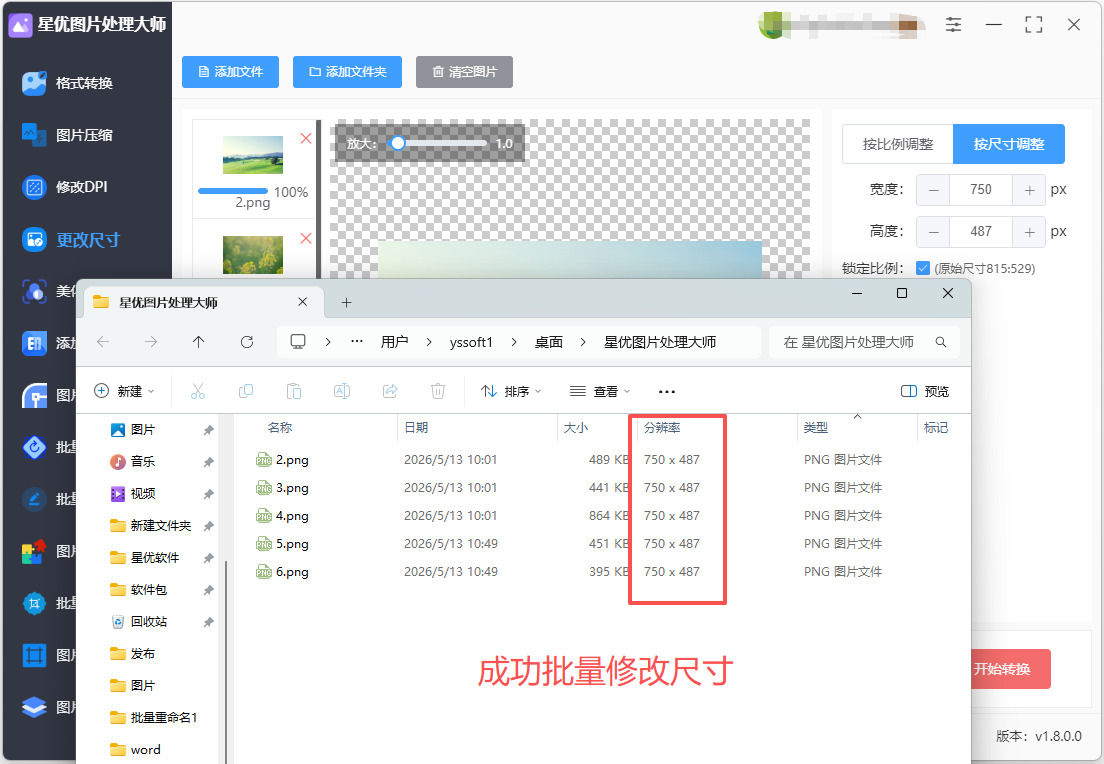The image size is (1104, 764).
Task: Click the settings sliders icon in title bar
Action: (x=953, y=25)
